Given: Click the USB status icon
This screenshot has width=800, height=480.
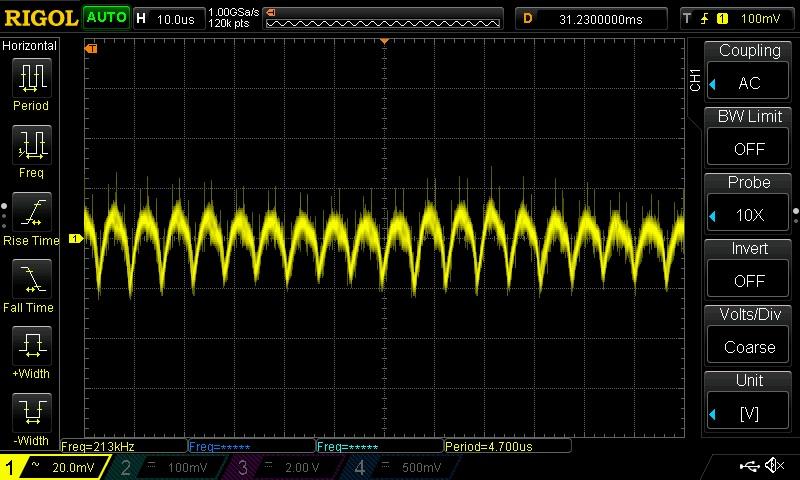Looking at the screenshot, I should 748,466.
